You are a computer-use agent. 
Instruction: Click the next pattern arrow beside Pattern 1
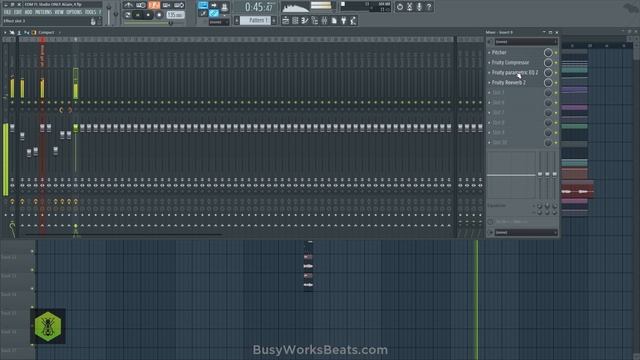coord(274,20)
